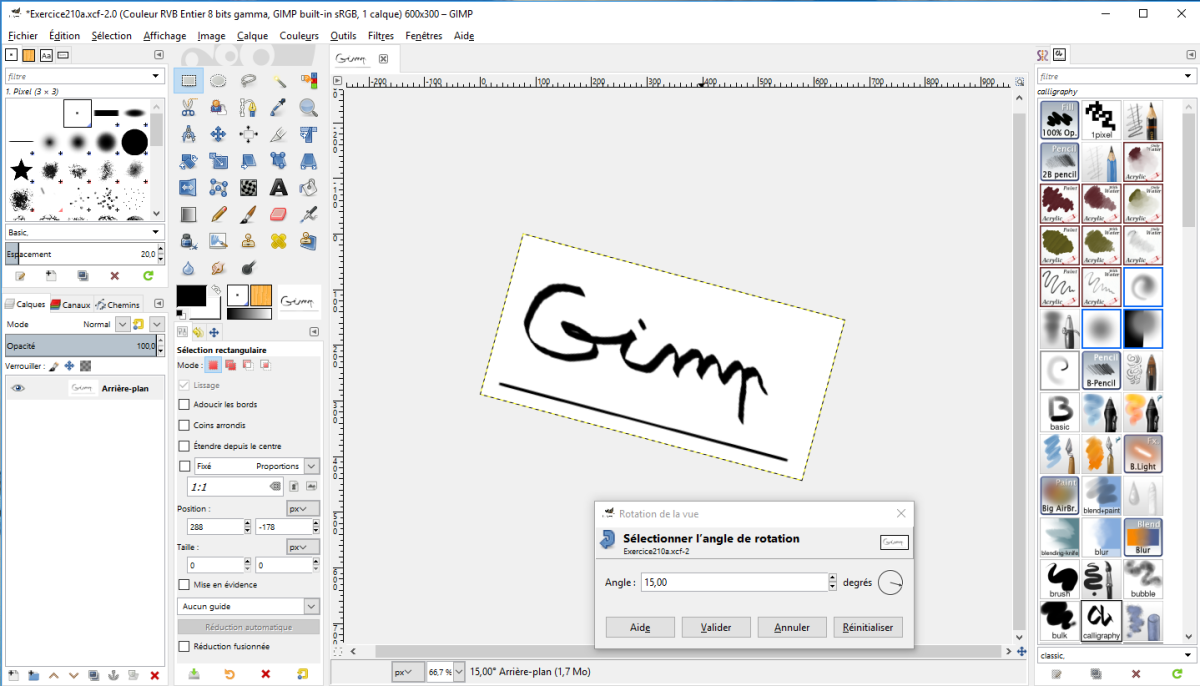This screenshot has width=1200, height=686.
Task: Refresh brushes with green arrow icon
Action: 148,275
